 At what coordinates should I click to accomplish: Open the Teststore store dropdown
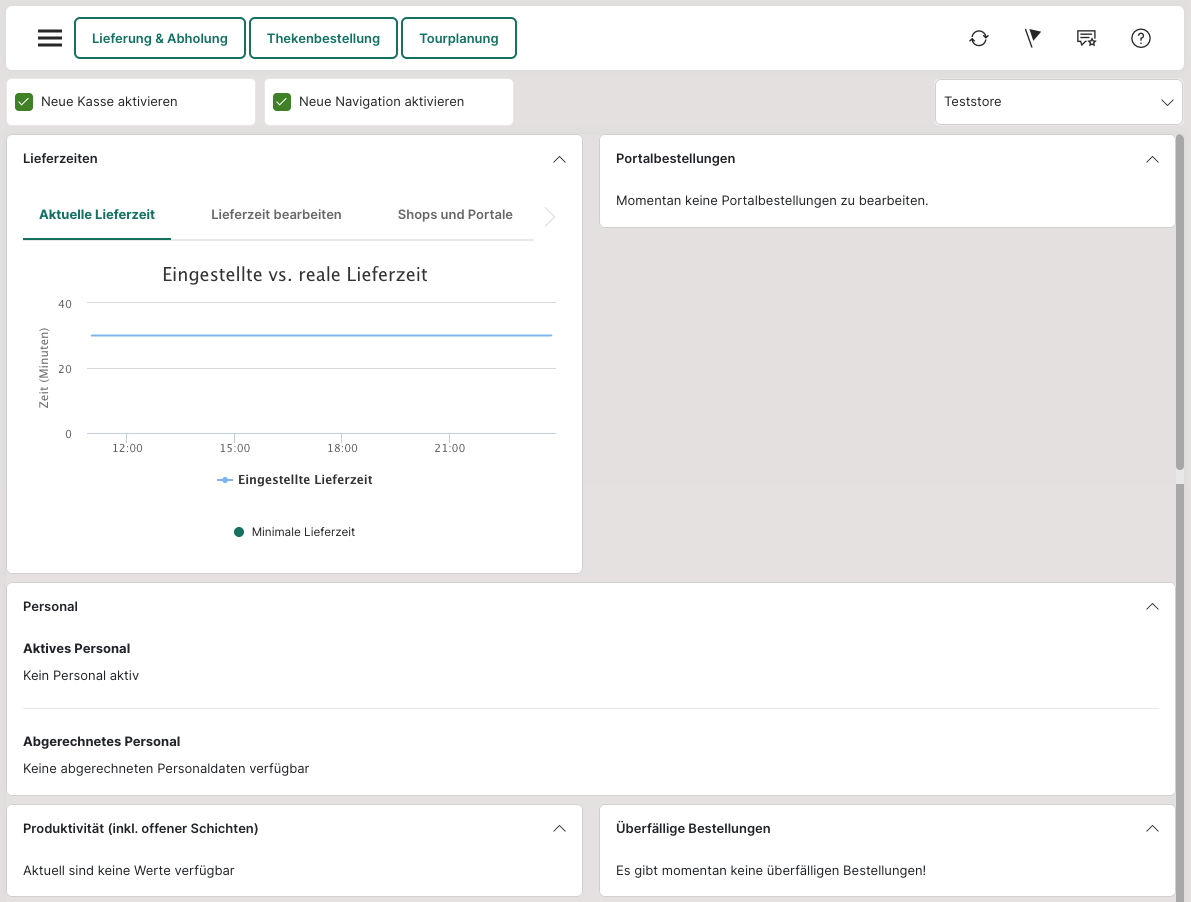(1058, 102)
